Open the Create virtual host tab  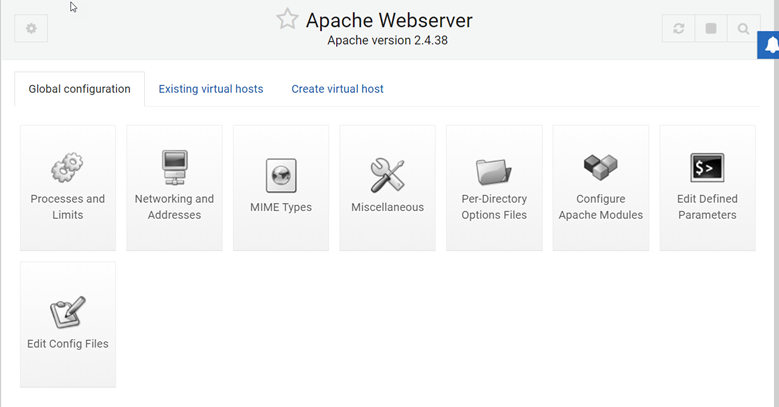click(337, 89)
